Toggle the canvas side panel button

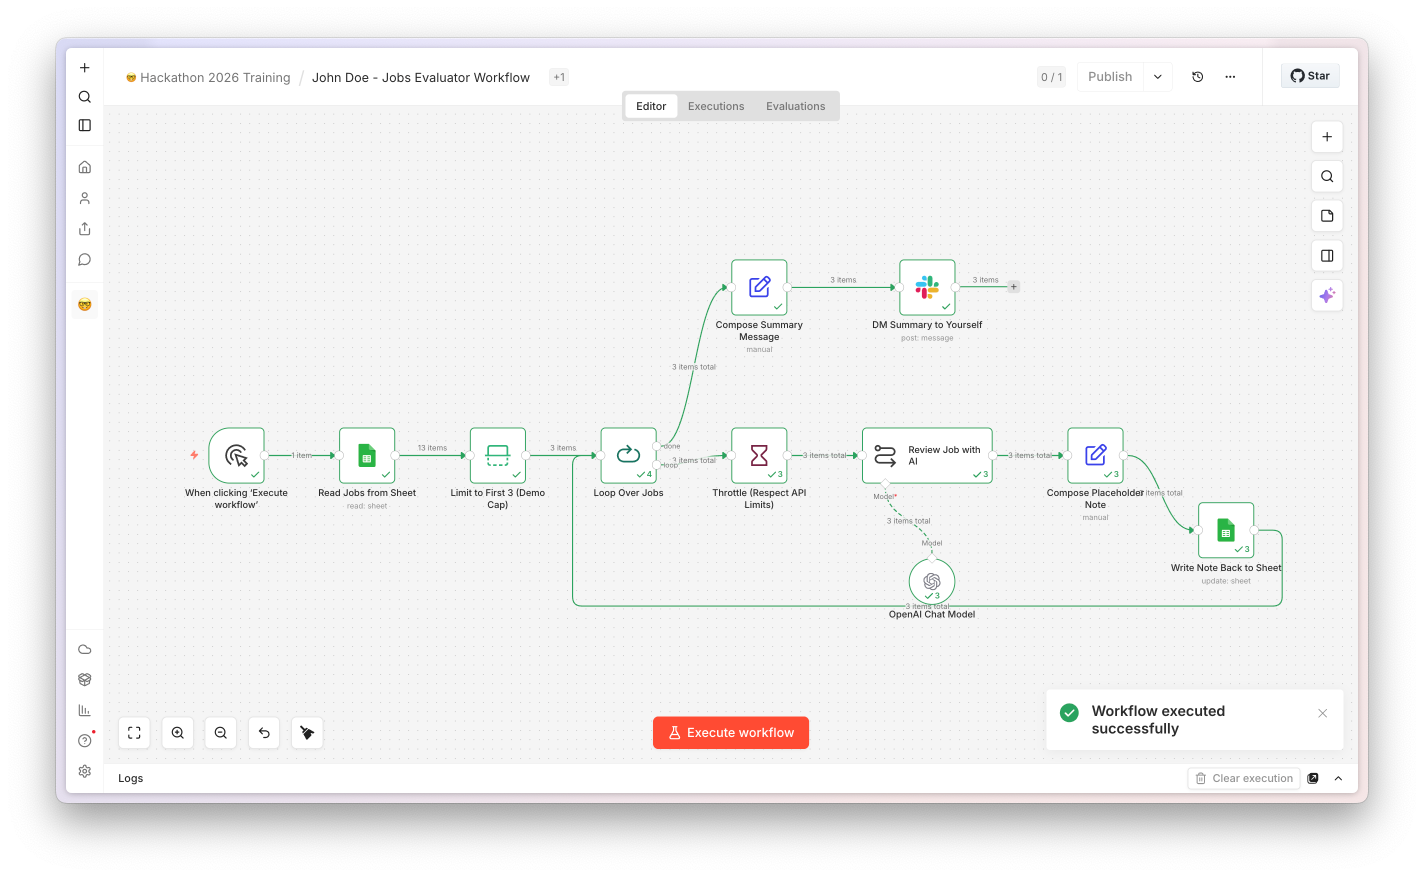1327,256
